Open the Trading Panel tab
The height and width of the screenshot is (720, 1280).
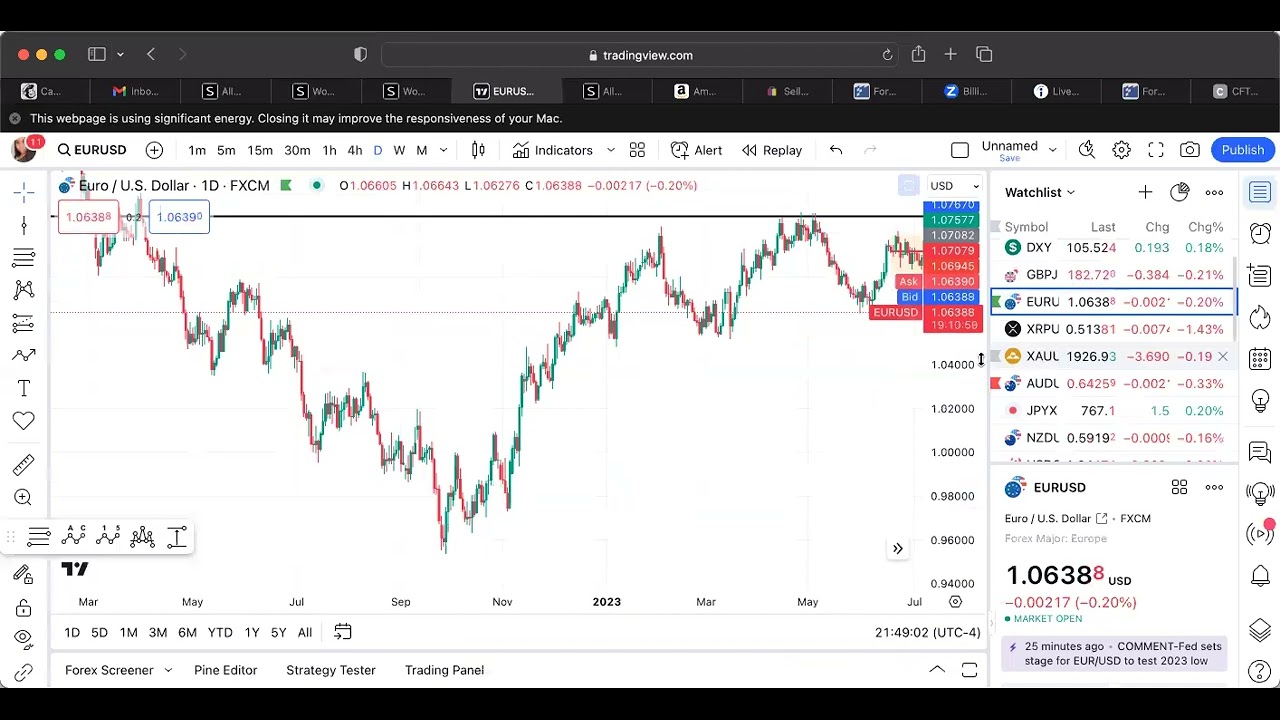(x=444, y=670)
